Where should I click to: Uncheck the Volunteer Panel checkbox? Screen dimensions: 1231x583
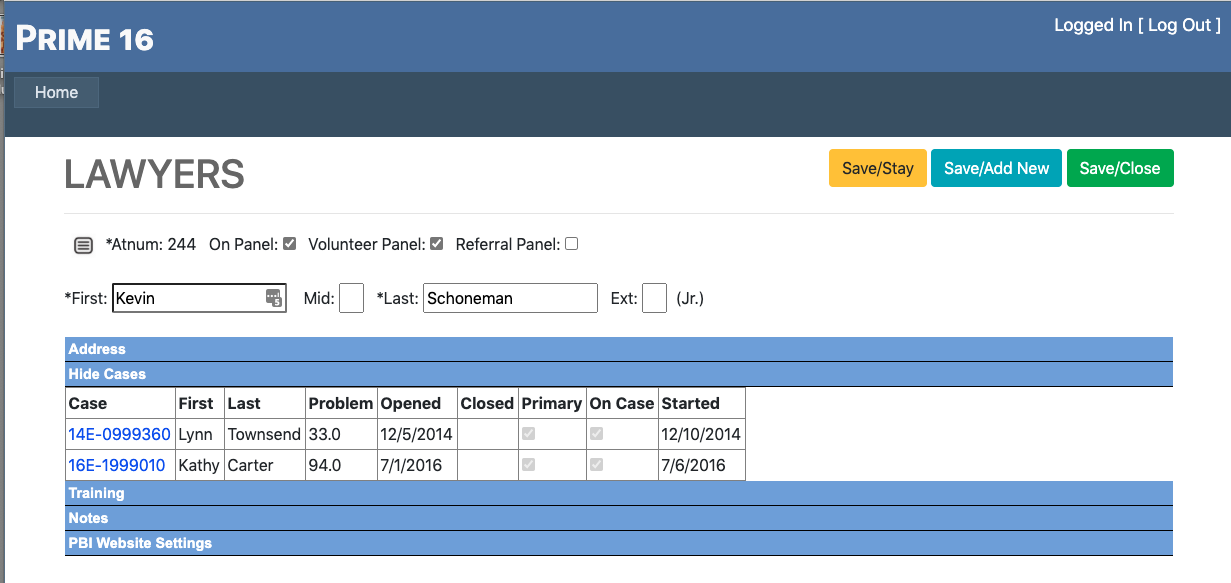436,243
